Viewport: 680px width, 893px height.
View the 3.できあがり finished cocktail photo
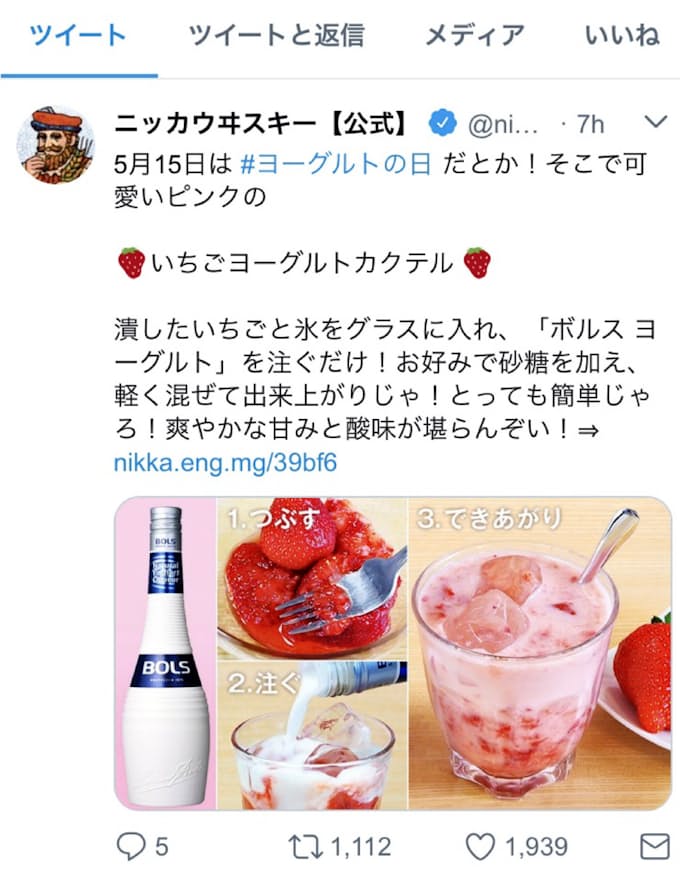[x=540, y=653]
